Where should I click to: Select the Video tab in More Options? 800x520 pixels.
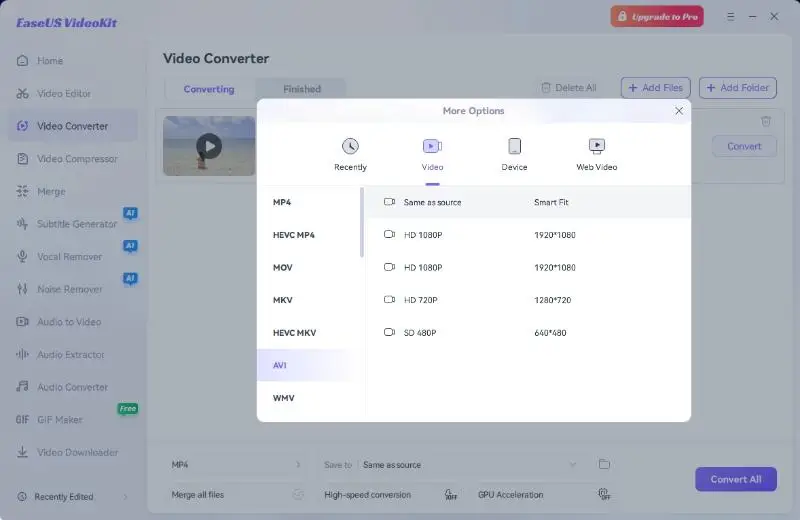[x=432, y=155]
